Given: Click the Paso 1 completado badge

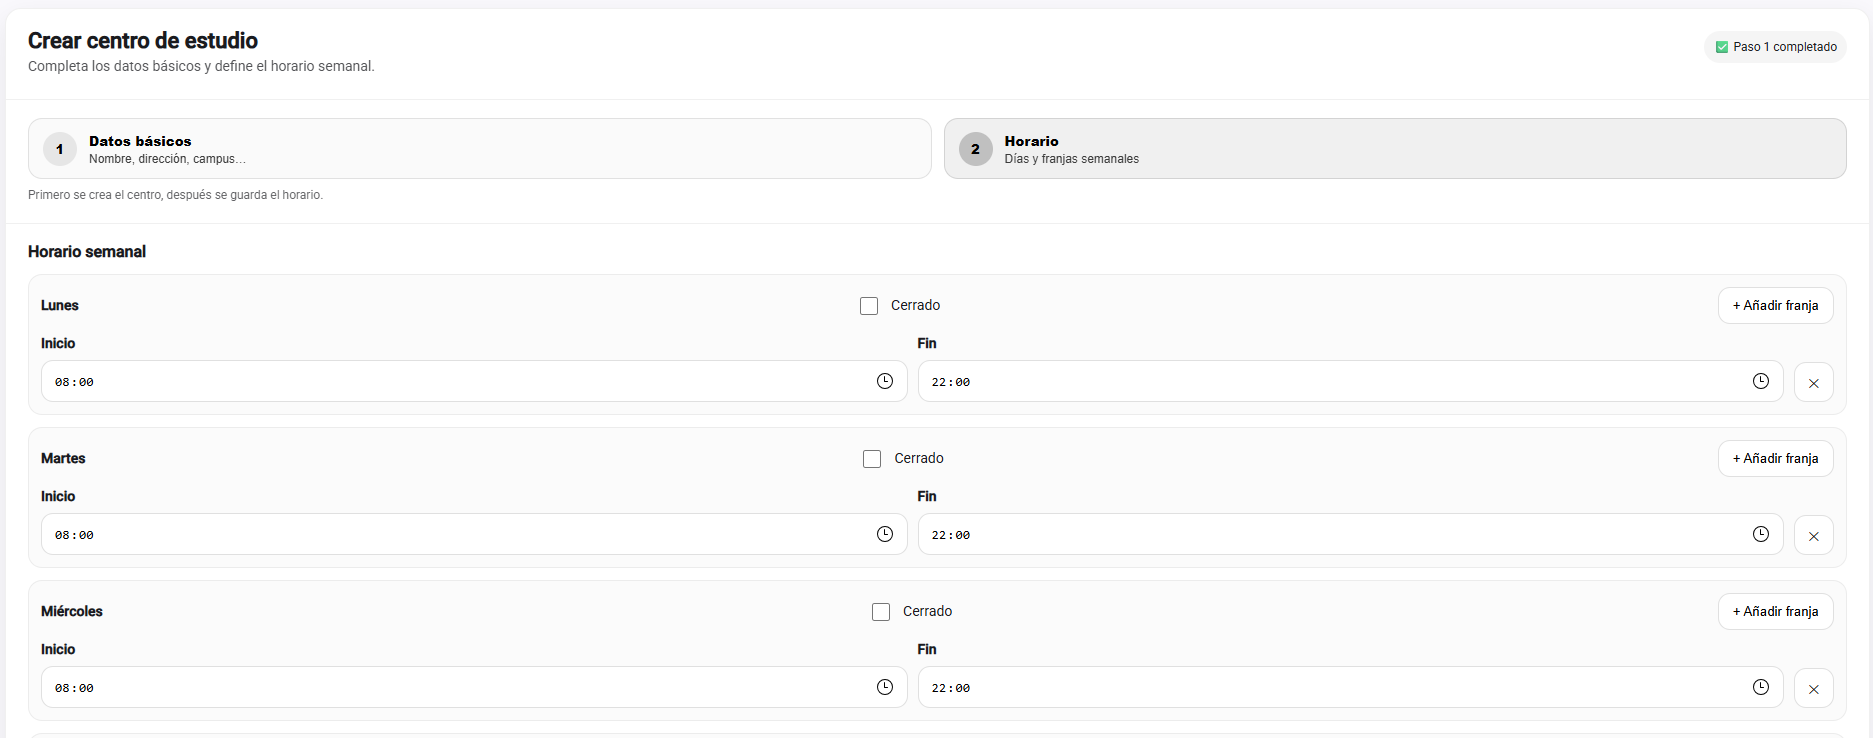Looking at the screenshot, I should tap(1775, 47).
